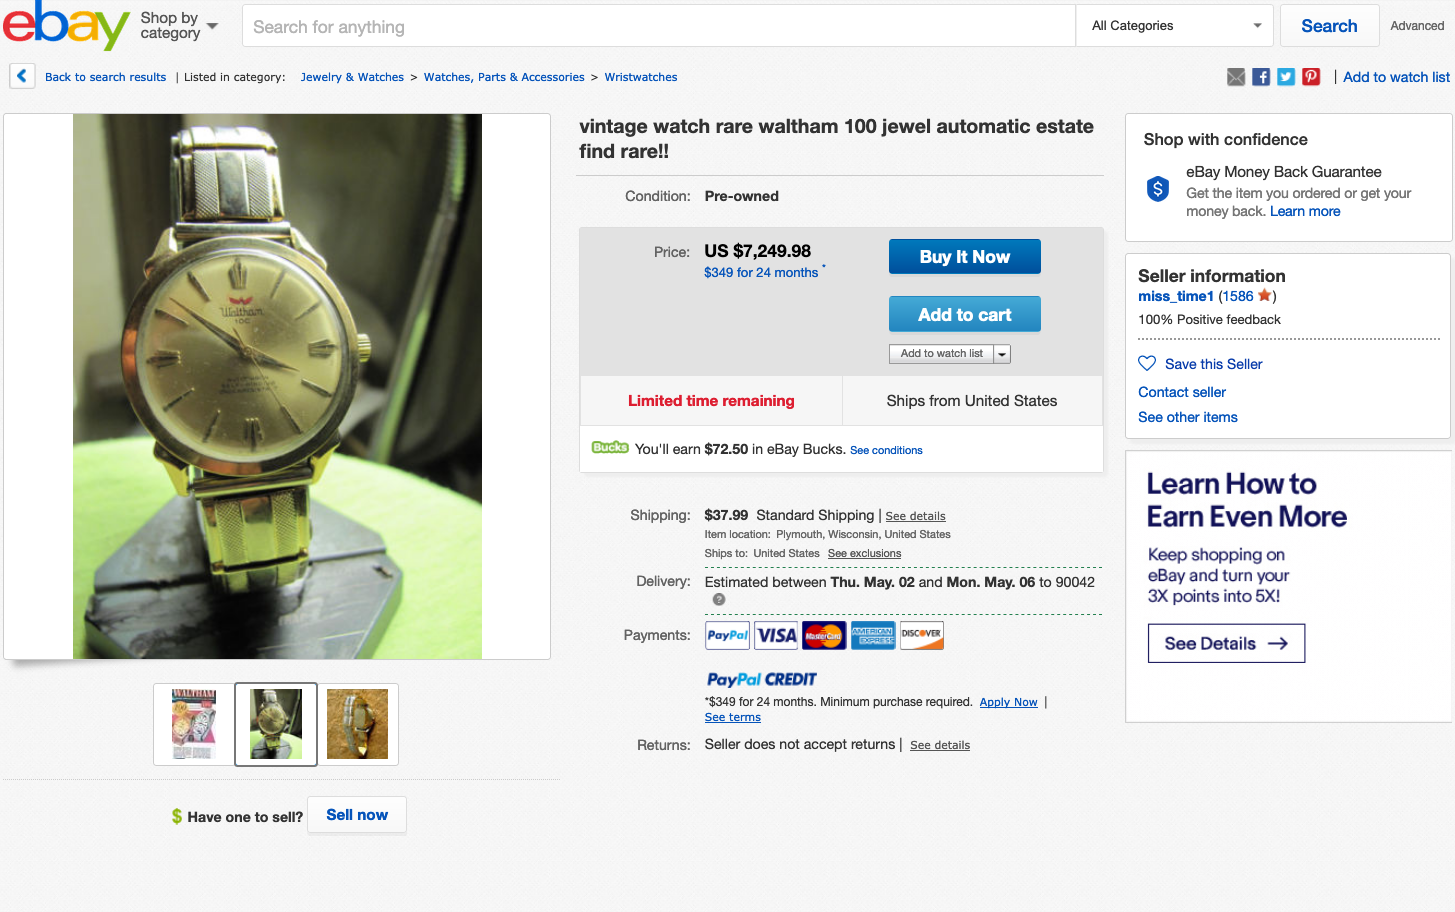Share listing on Twitter
This screenshot has width=1455, height=912.
point(1286,77)
